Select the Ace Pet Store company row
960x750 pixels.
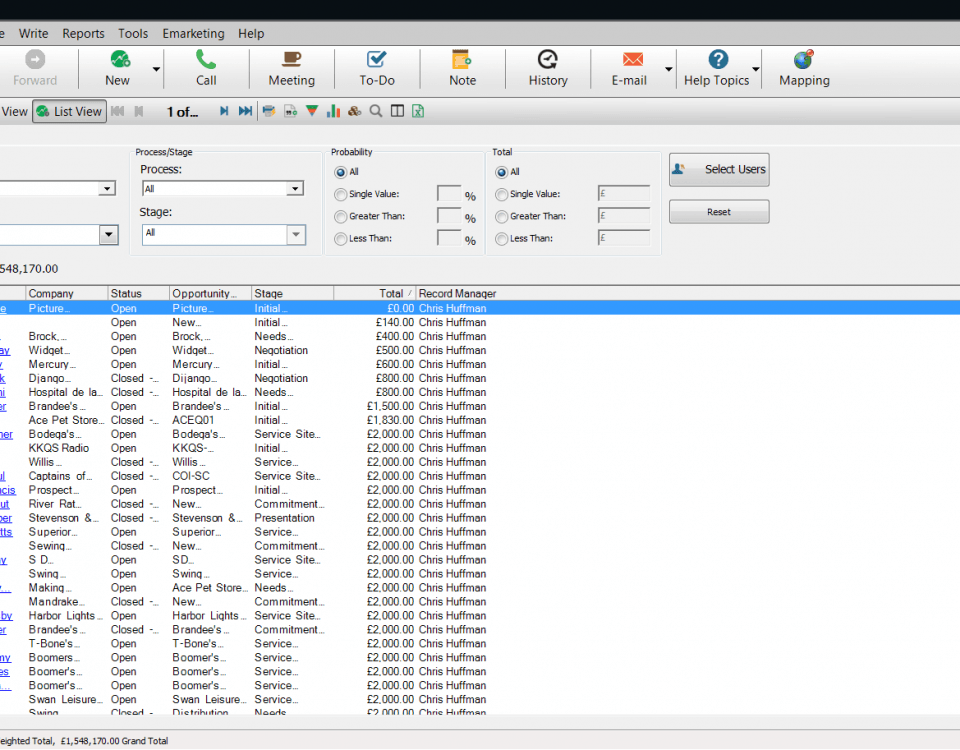[480, 420]
